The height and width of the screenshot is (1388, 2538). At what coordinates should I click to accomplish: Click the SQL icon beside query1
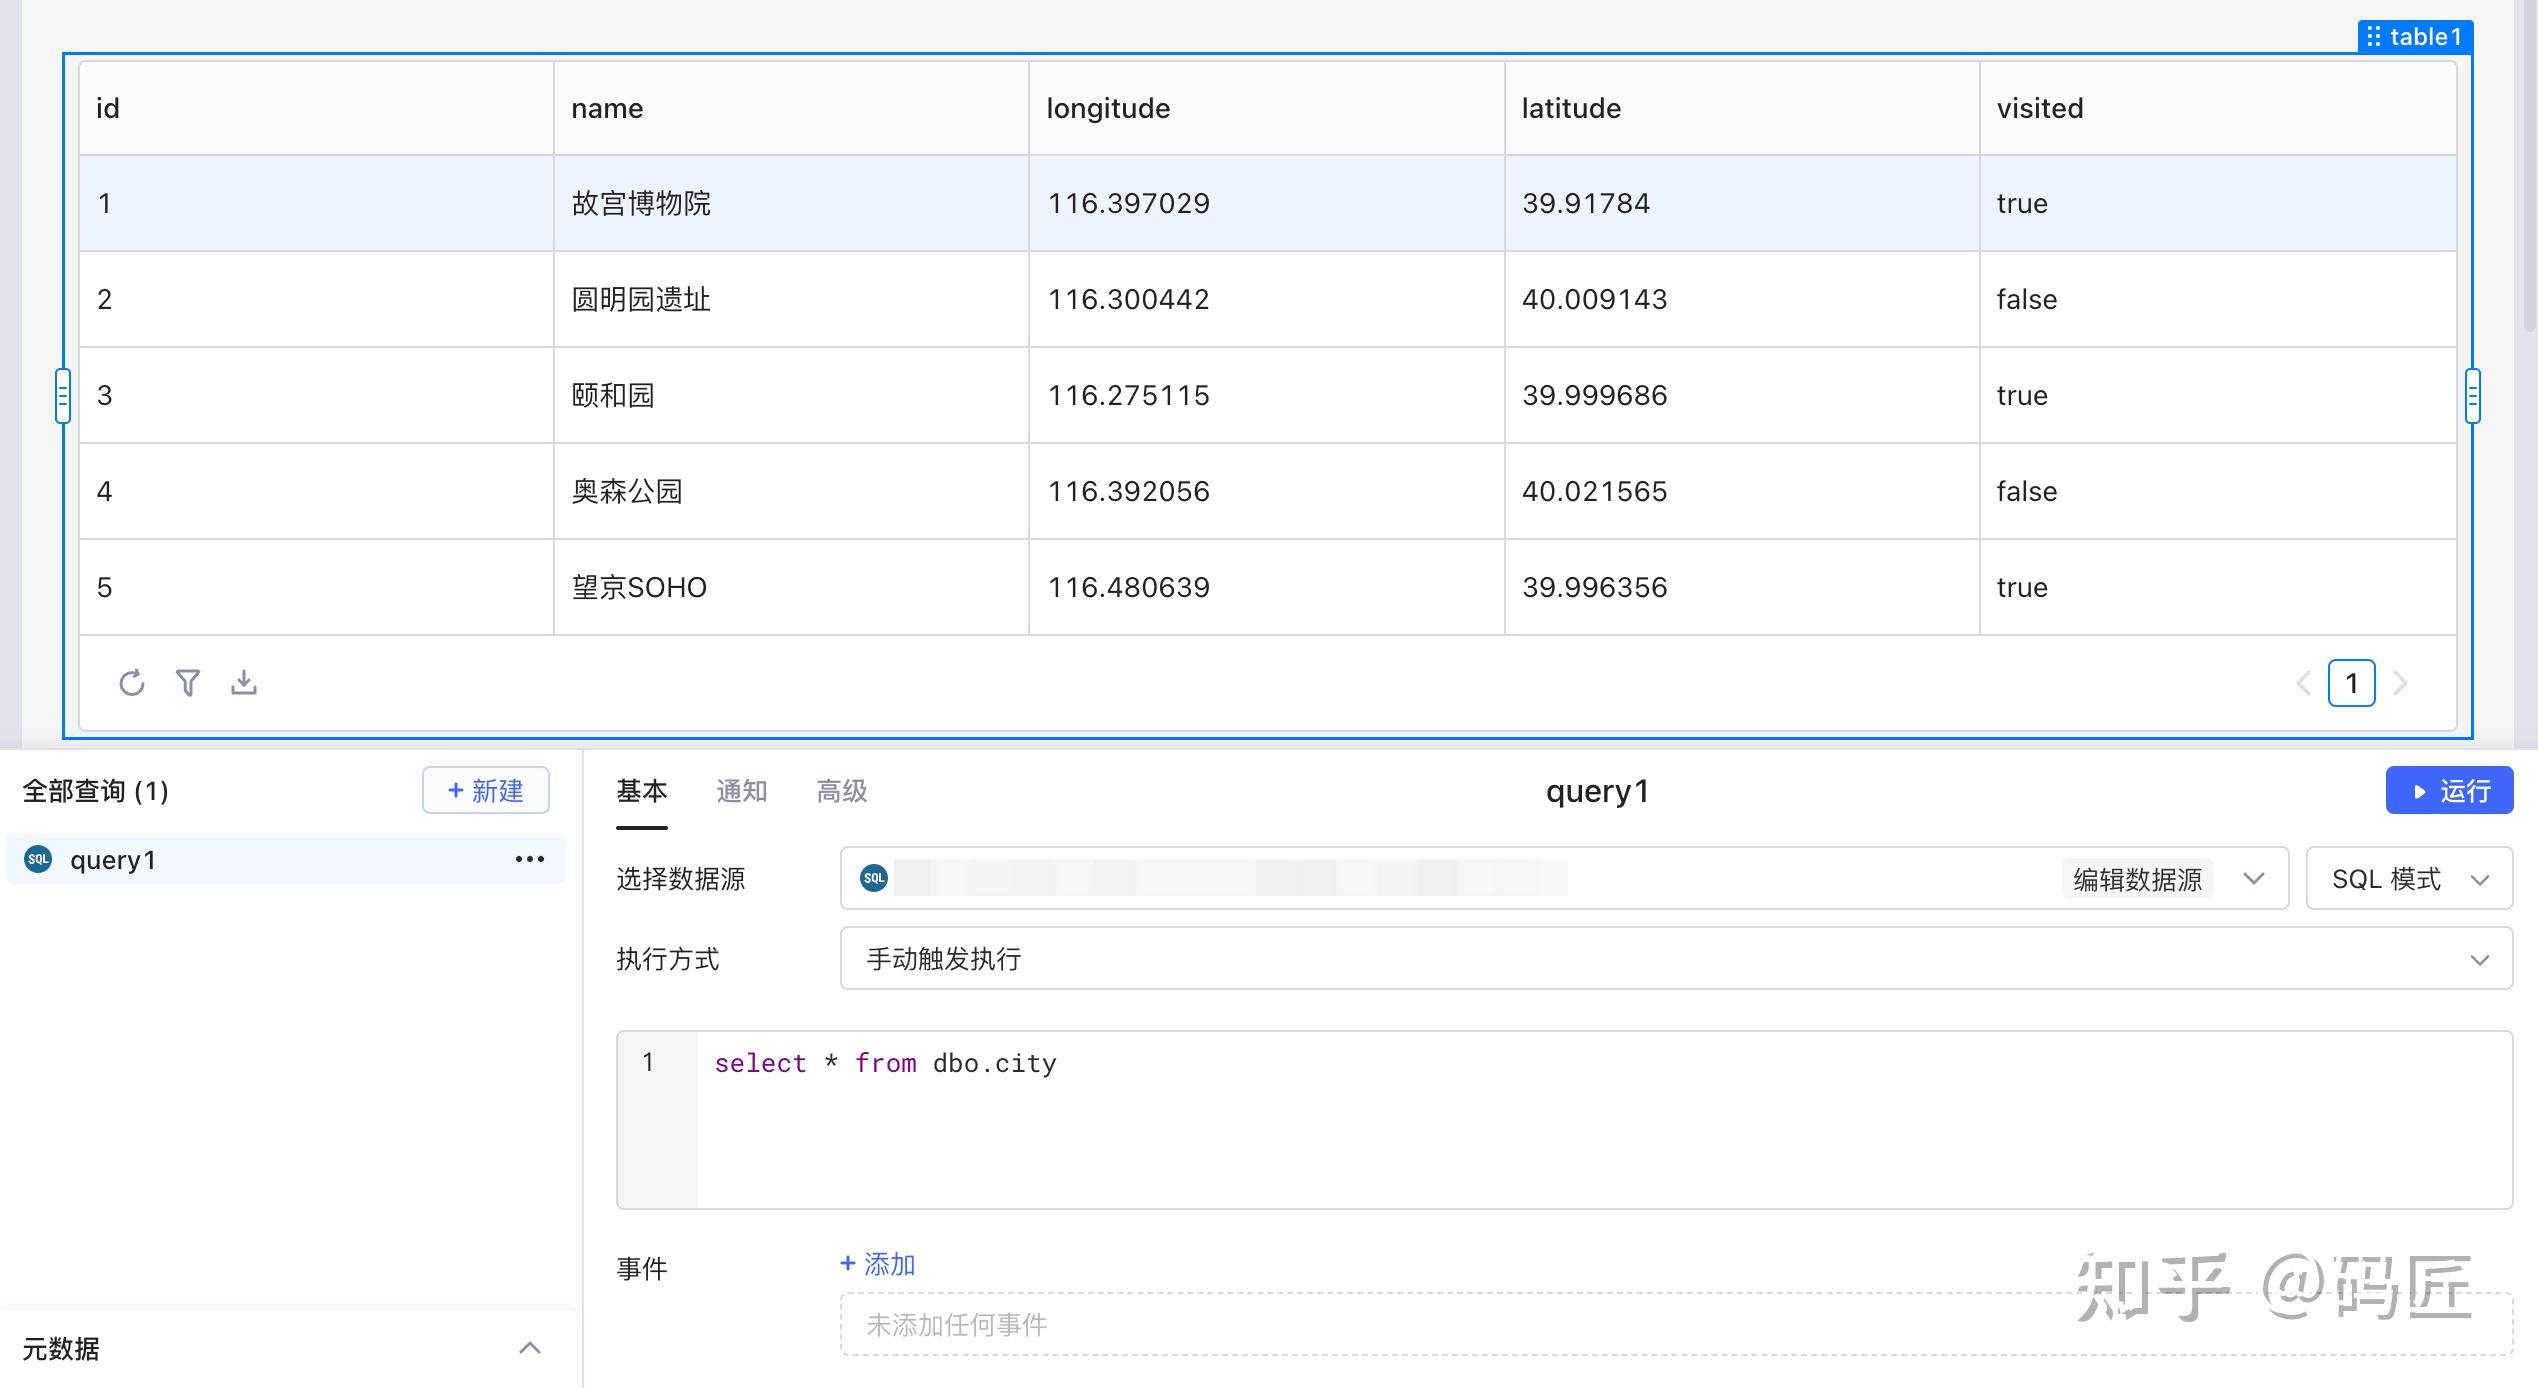coord(38,859)
